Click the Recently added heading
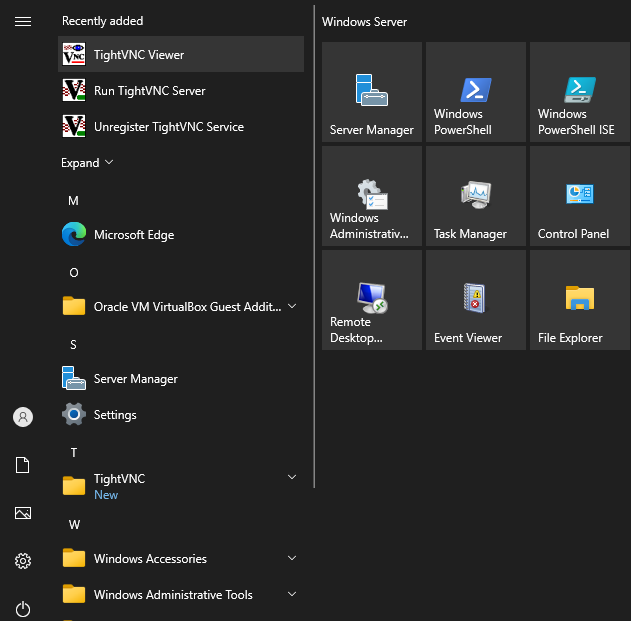The image size is (631, 621). (102, 21)
